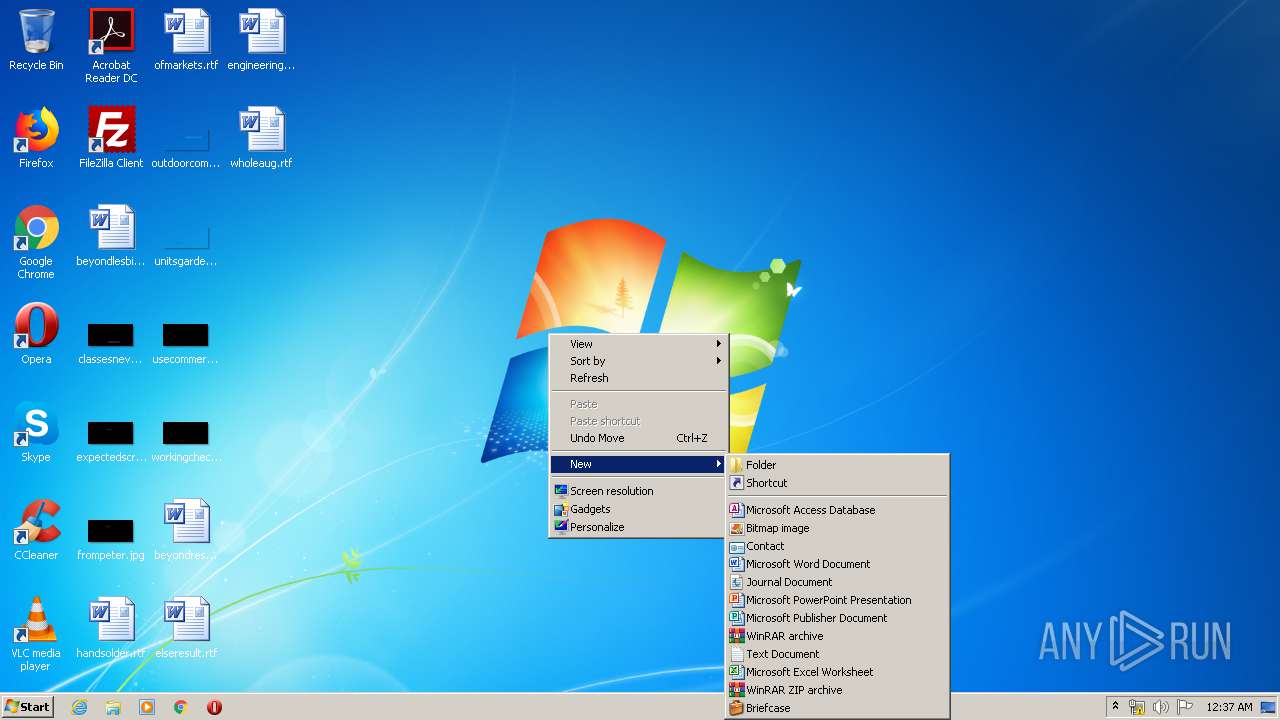This screenshot has height=720, width=1280.
Task: Create new Microsoft Access Database
Action: point(837,510)
